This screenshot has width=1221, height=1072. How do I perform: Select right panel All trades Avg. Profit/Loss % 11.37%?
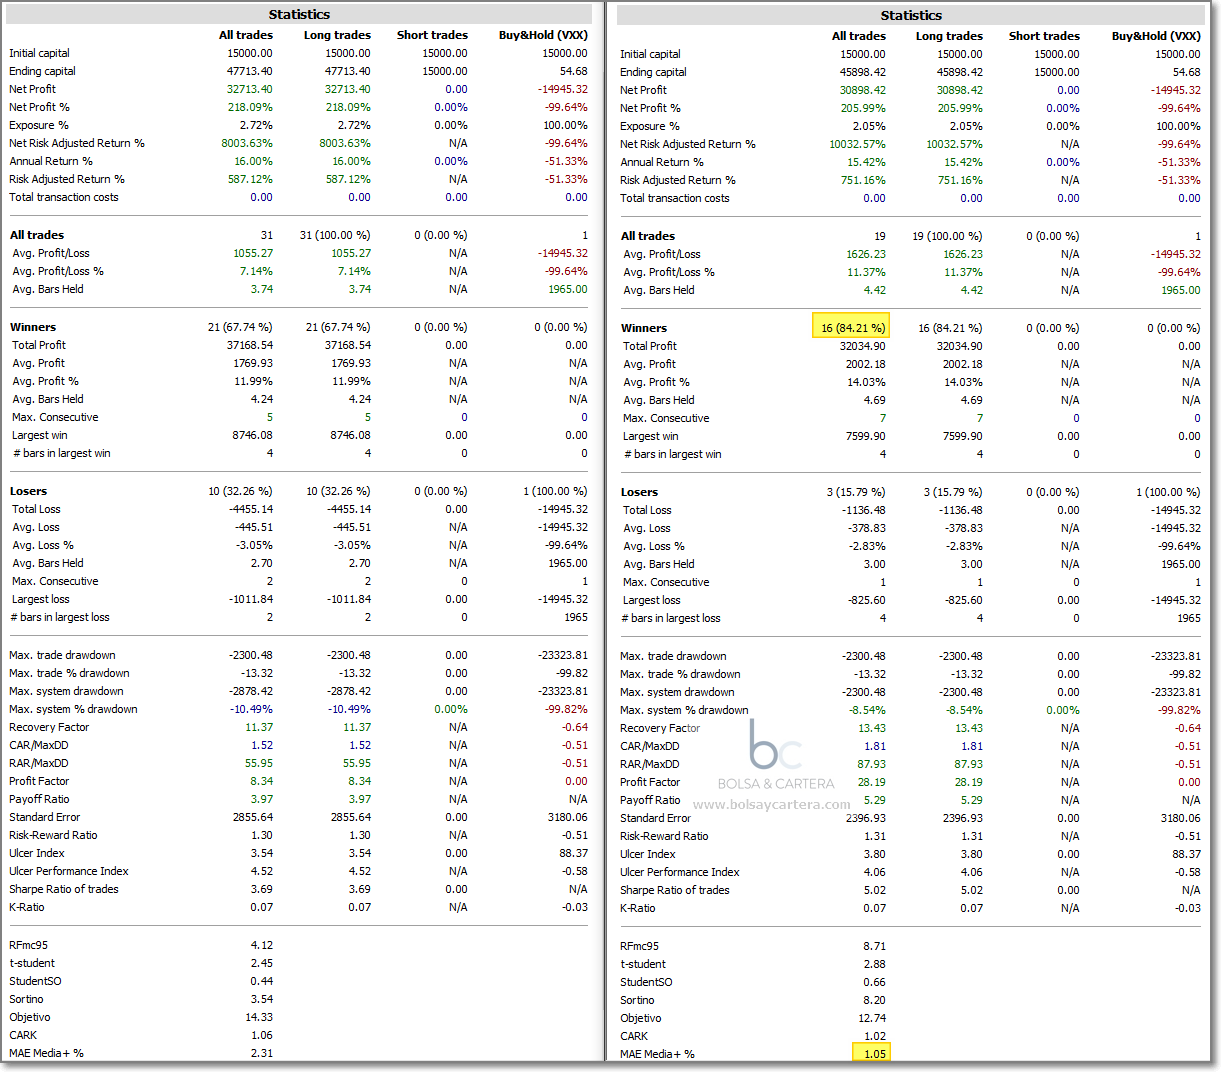(x=867, y=272)
